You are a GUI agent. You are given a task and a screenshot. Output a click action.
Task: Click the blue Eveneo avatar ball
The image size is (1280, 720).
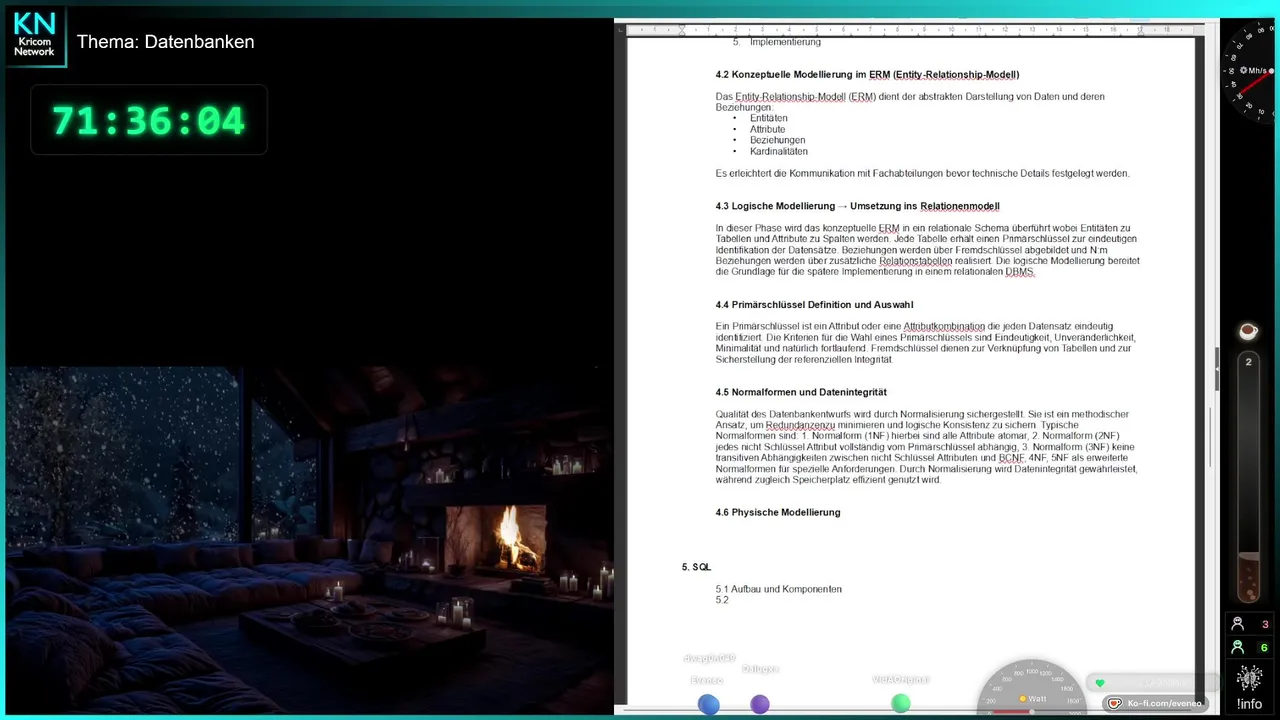coord(708,704)
